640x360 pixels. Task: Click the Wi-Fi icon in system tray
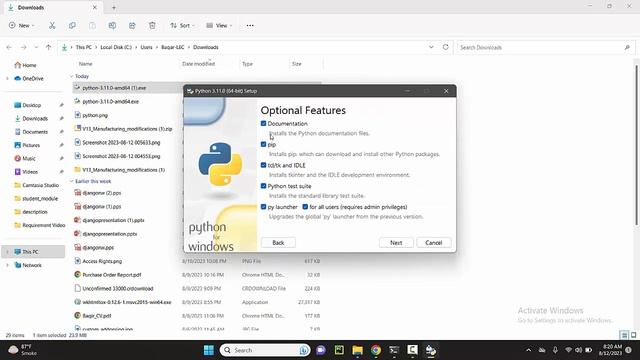click(568, 350)
